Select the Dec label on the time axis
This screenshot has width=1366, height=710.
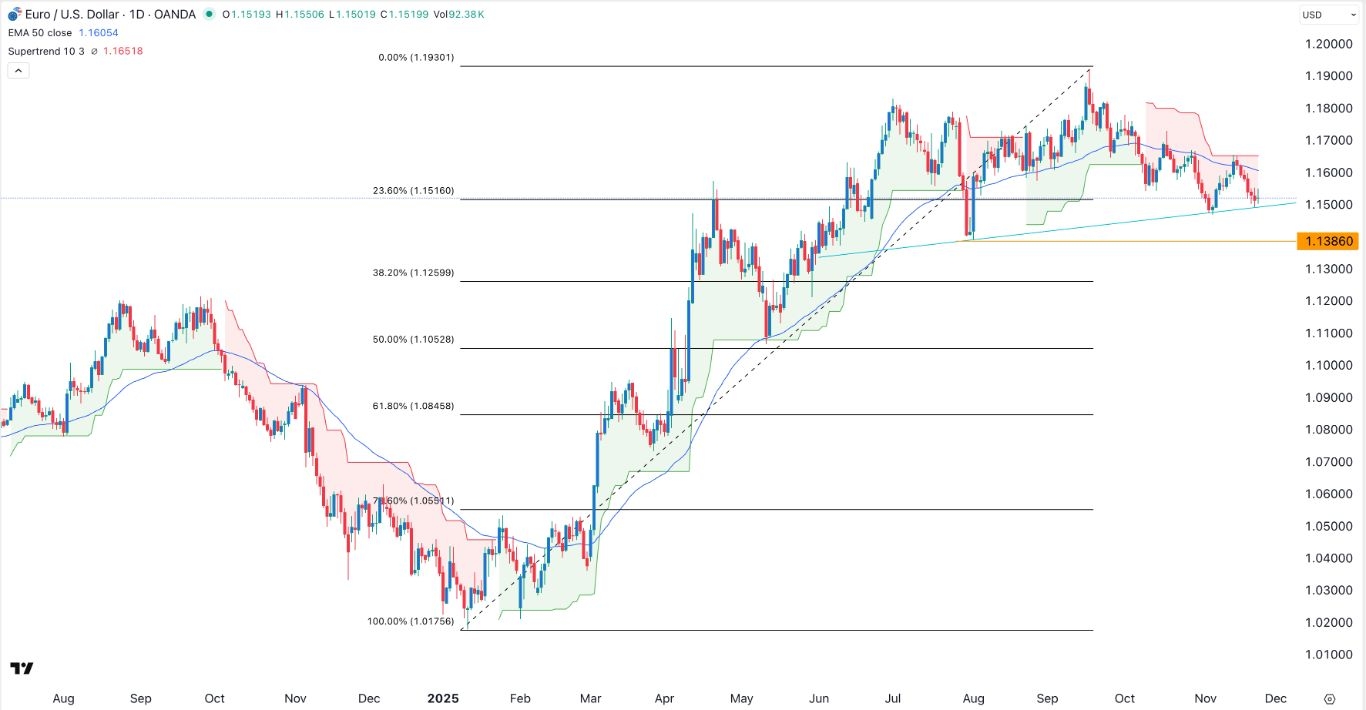click(x=1276, y=698)
